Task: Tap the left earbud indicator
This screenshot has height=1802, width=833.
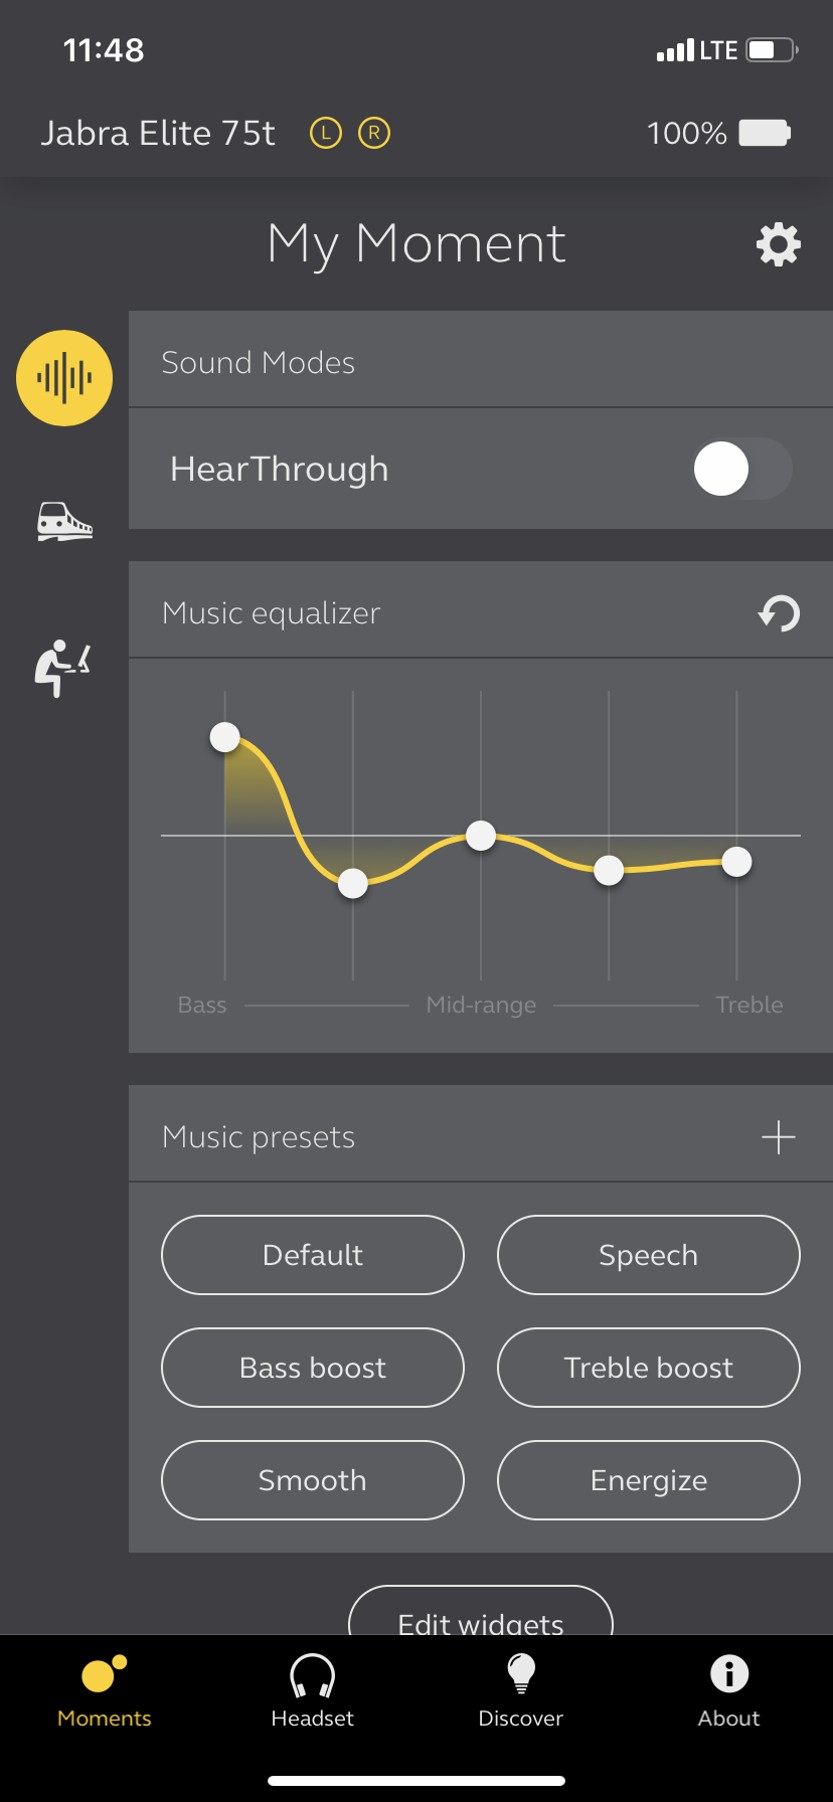Action: coord(326,133)
